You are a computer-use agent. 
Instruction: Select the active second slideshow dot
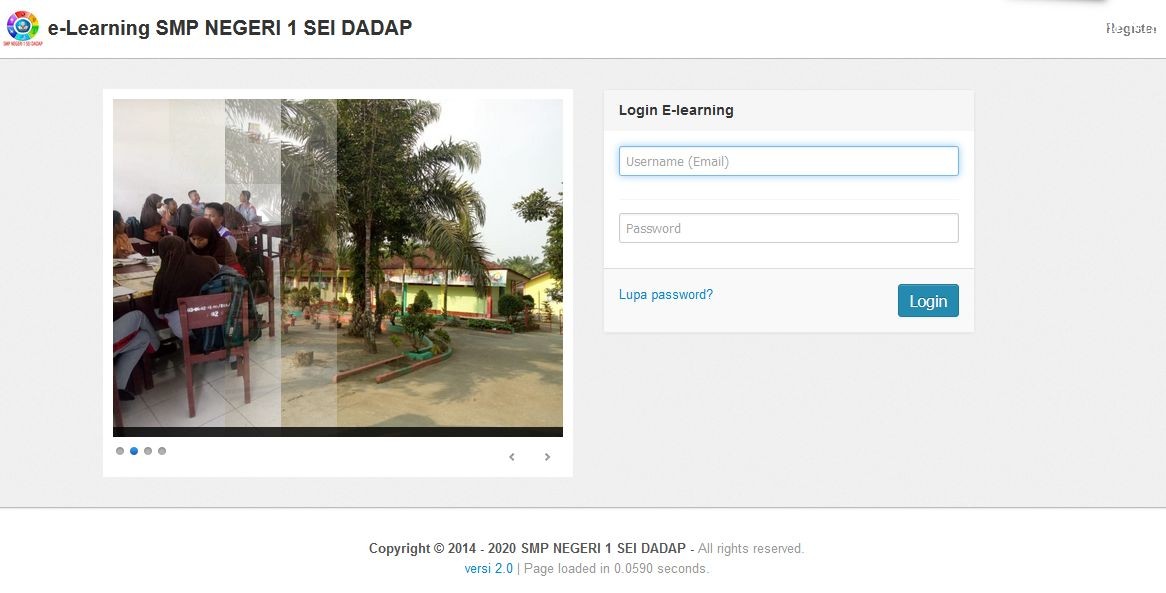134,451
